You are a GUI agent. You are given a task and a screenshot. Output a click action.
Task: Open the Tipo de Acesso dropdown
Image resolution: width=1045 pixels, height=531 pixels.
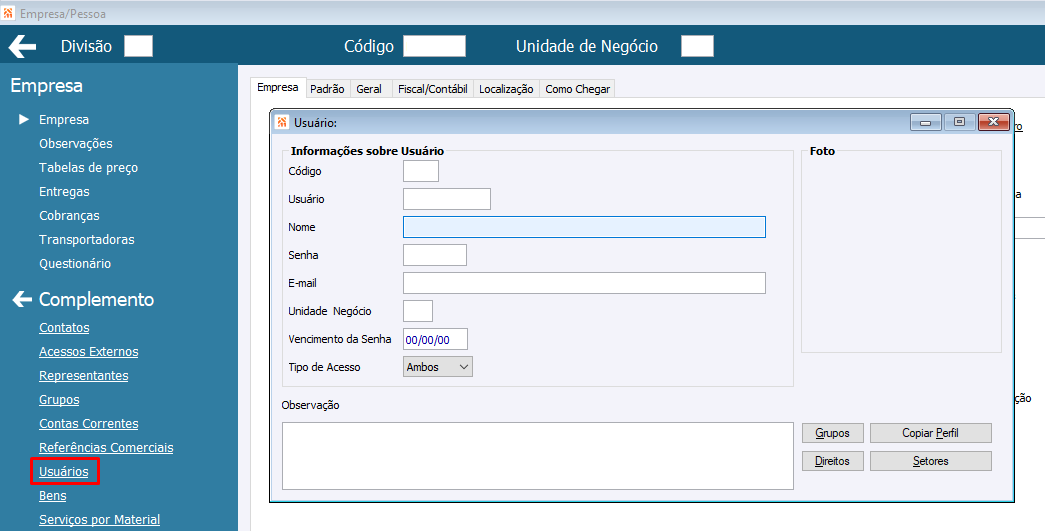[x=438, y=367]
